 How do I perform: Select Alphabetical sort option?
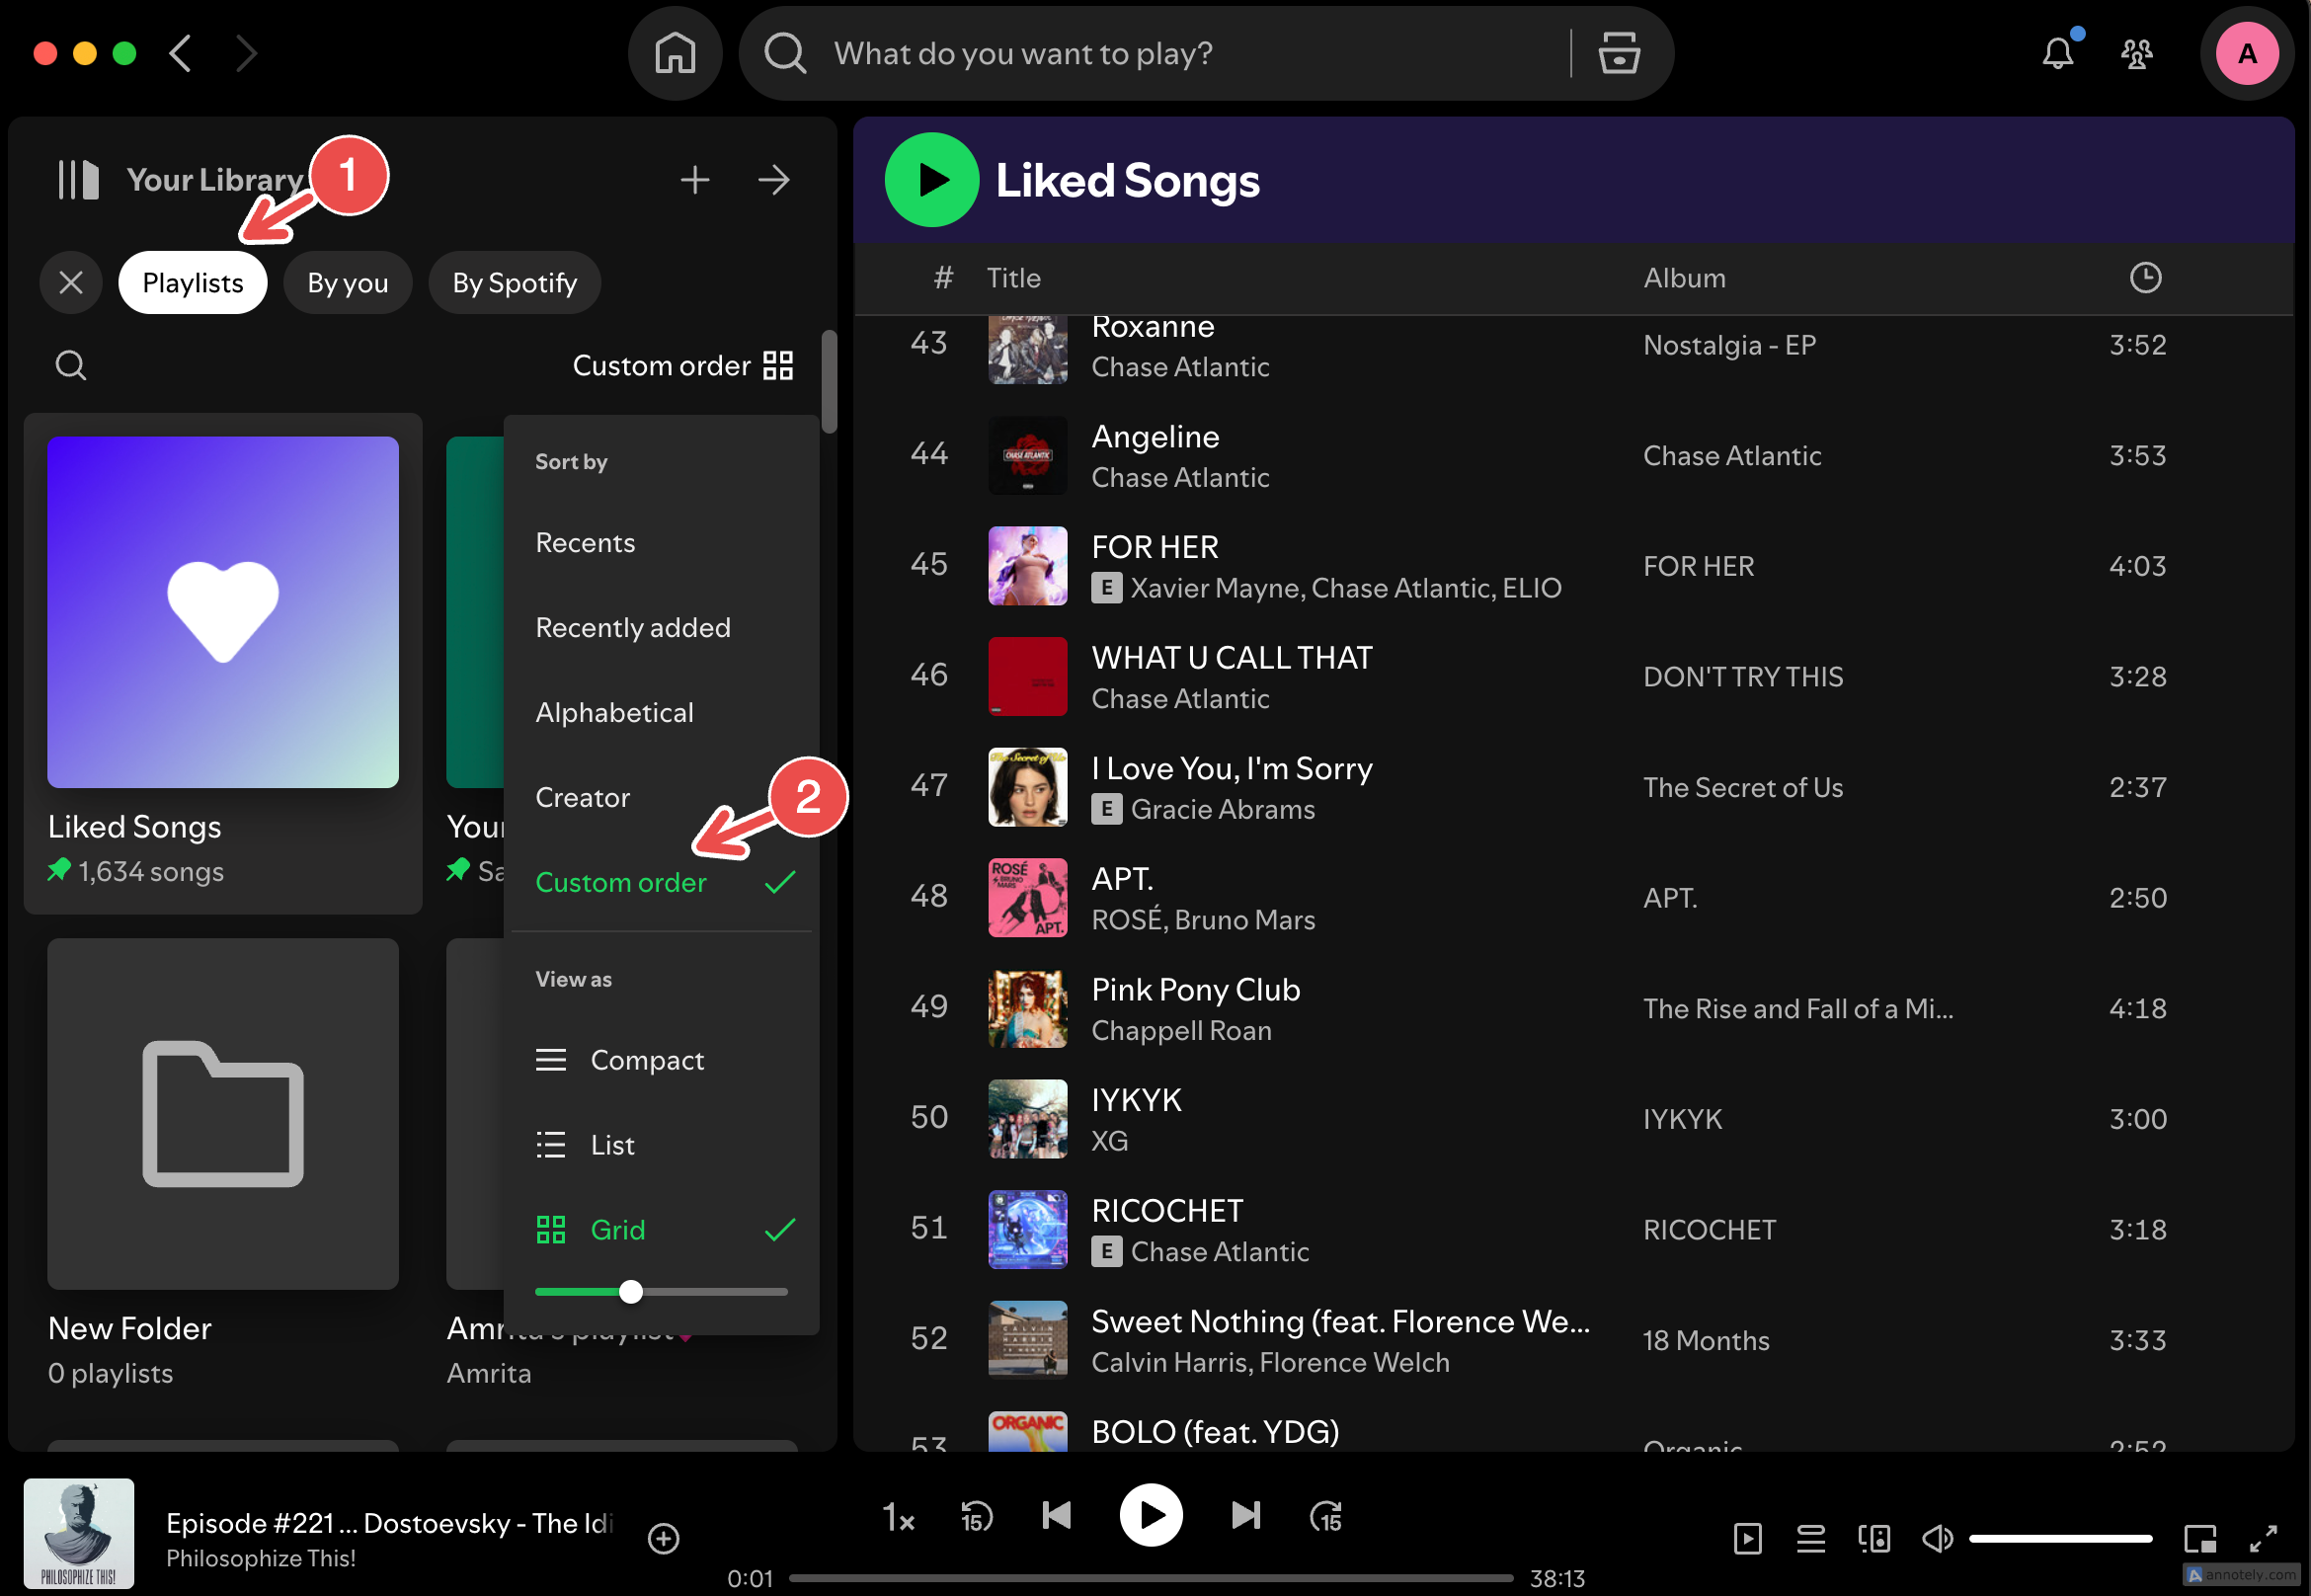pos(613,711)
